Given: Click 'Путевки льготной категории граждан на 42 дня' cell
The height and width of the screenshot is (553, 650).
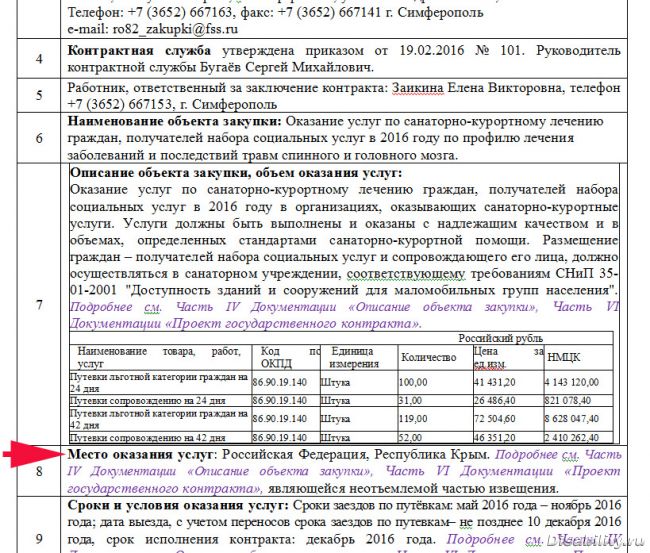Looking at the screenshot, I should (159, 419).
